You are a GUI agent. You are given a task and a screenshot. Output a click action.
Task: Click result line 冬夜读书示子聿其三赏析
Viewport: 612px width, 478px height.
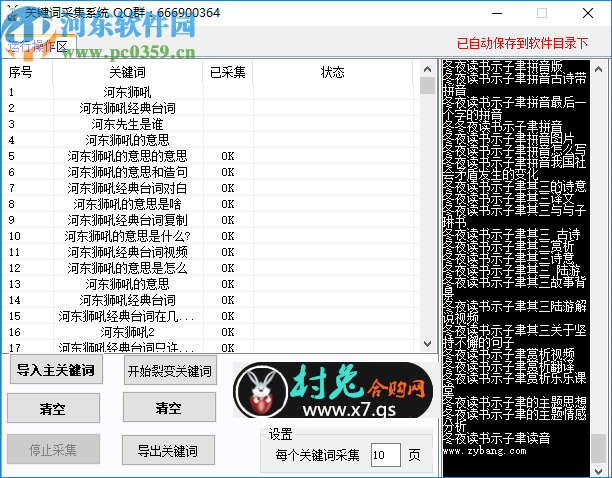(x=509, y=247)
